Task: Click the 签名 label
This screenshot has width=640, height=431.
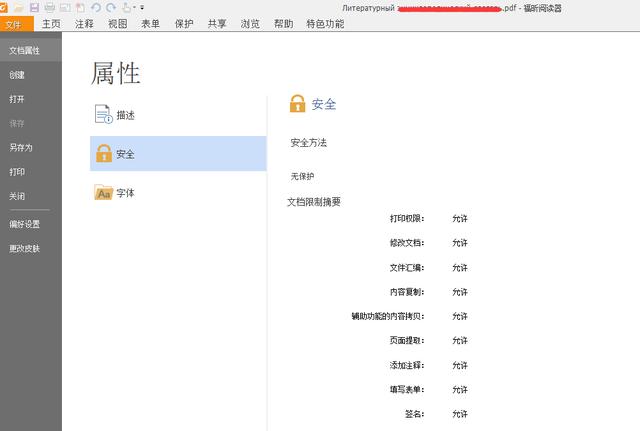Action: pos(414,414)
